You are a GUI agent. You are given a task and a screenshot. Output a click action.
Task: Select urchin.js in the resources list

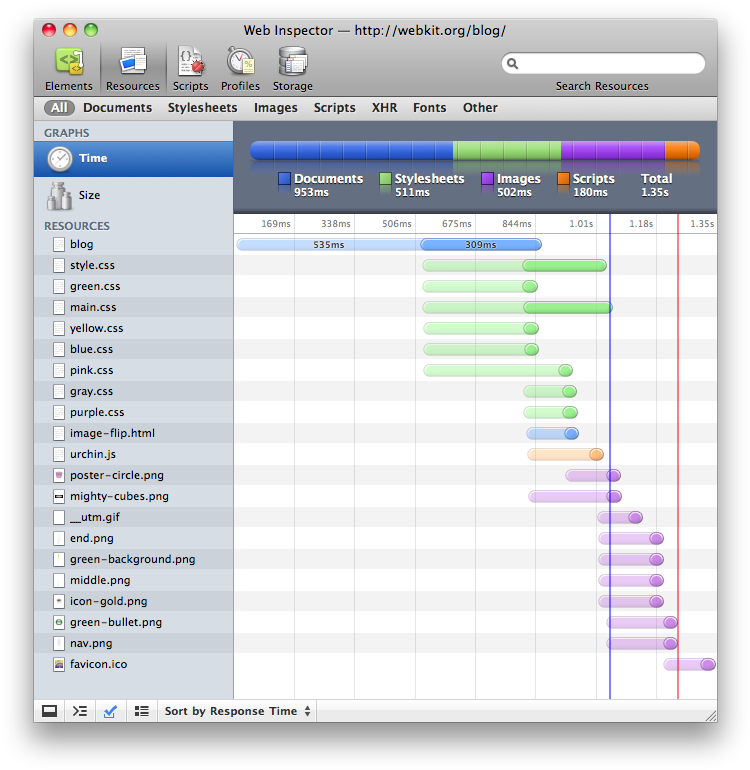(x=93, y=454)
